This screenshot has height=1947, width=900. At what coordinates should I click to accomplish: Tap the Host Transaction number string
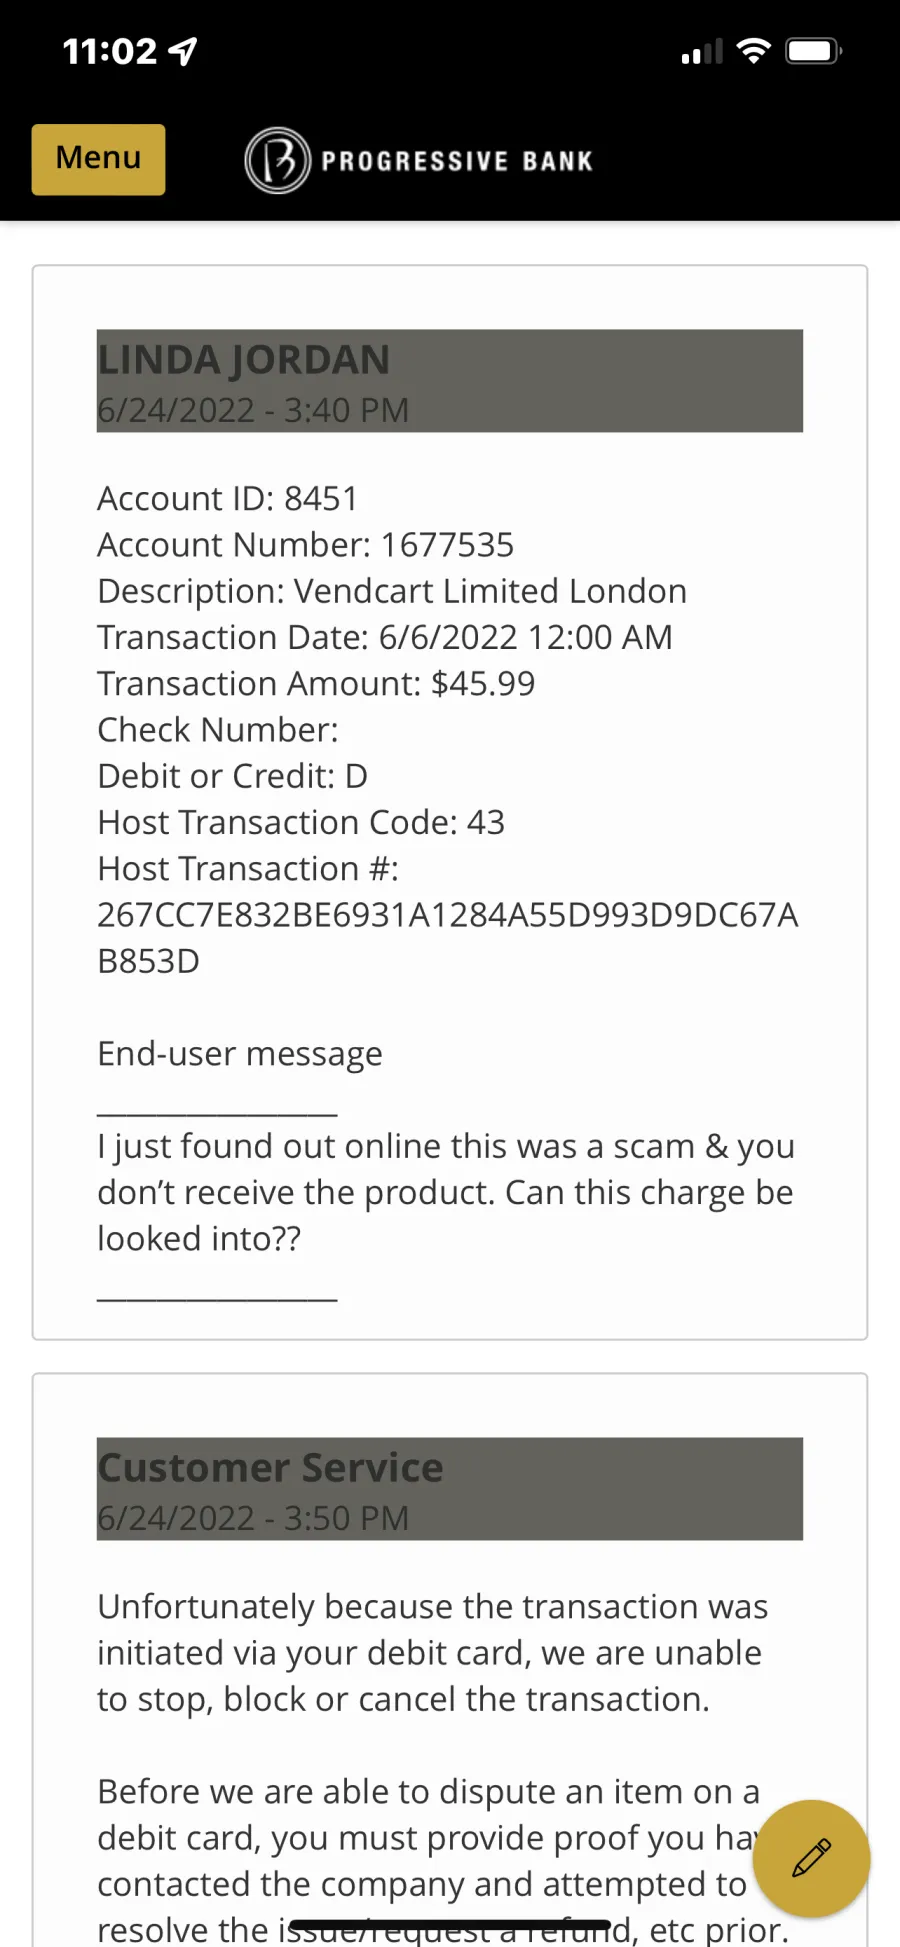(448, 938)
